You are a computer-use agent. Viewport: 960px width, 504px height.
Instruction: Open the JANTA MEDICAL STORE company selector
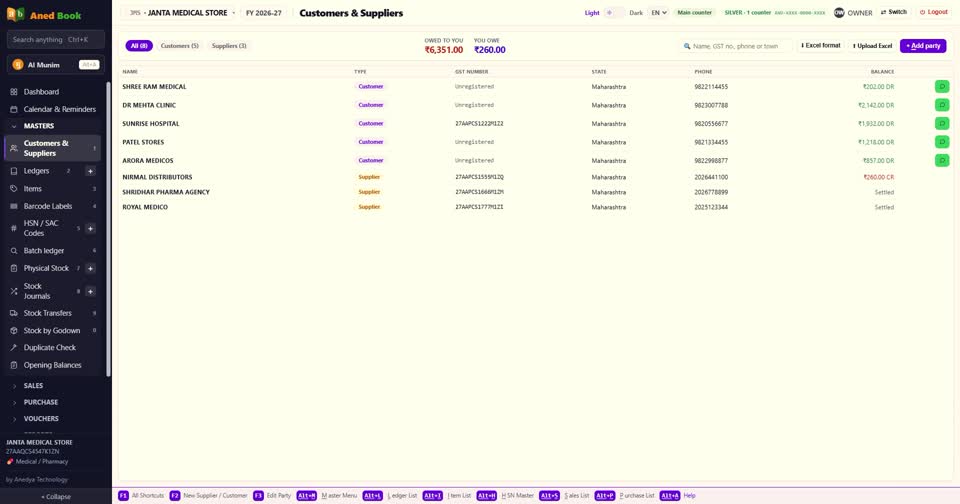182,13
